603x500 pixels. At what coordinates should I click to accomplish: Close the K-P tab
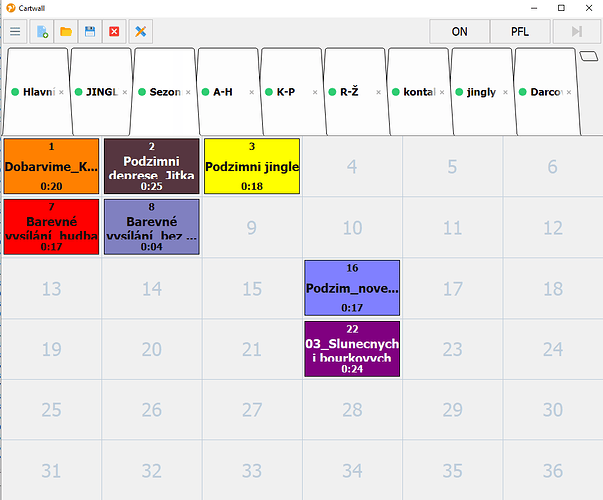click(x=315, y=92)
